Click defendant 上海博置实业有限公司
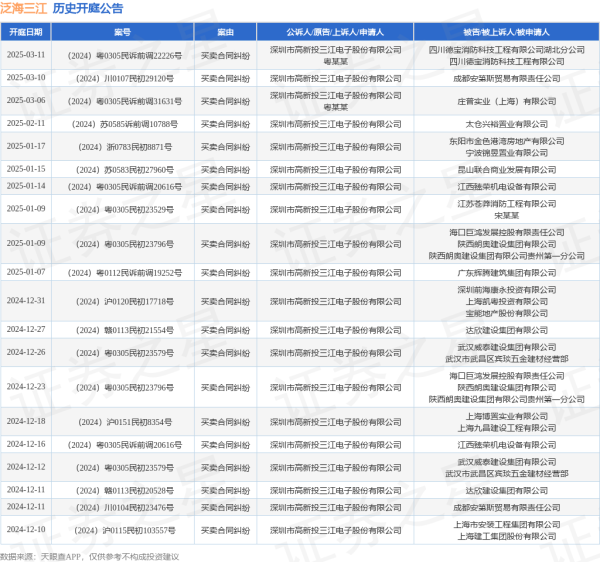 point(506,416)
